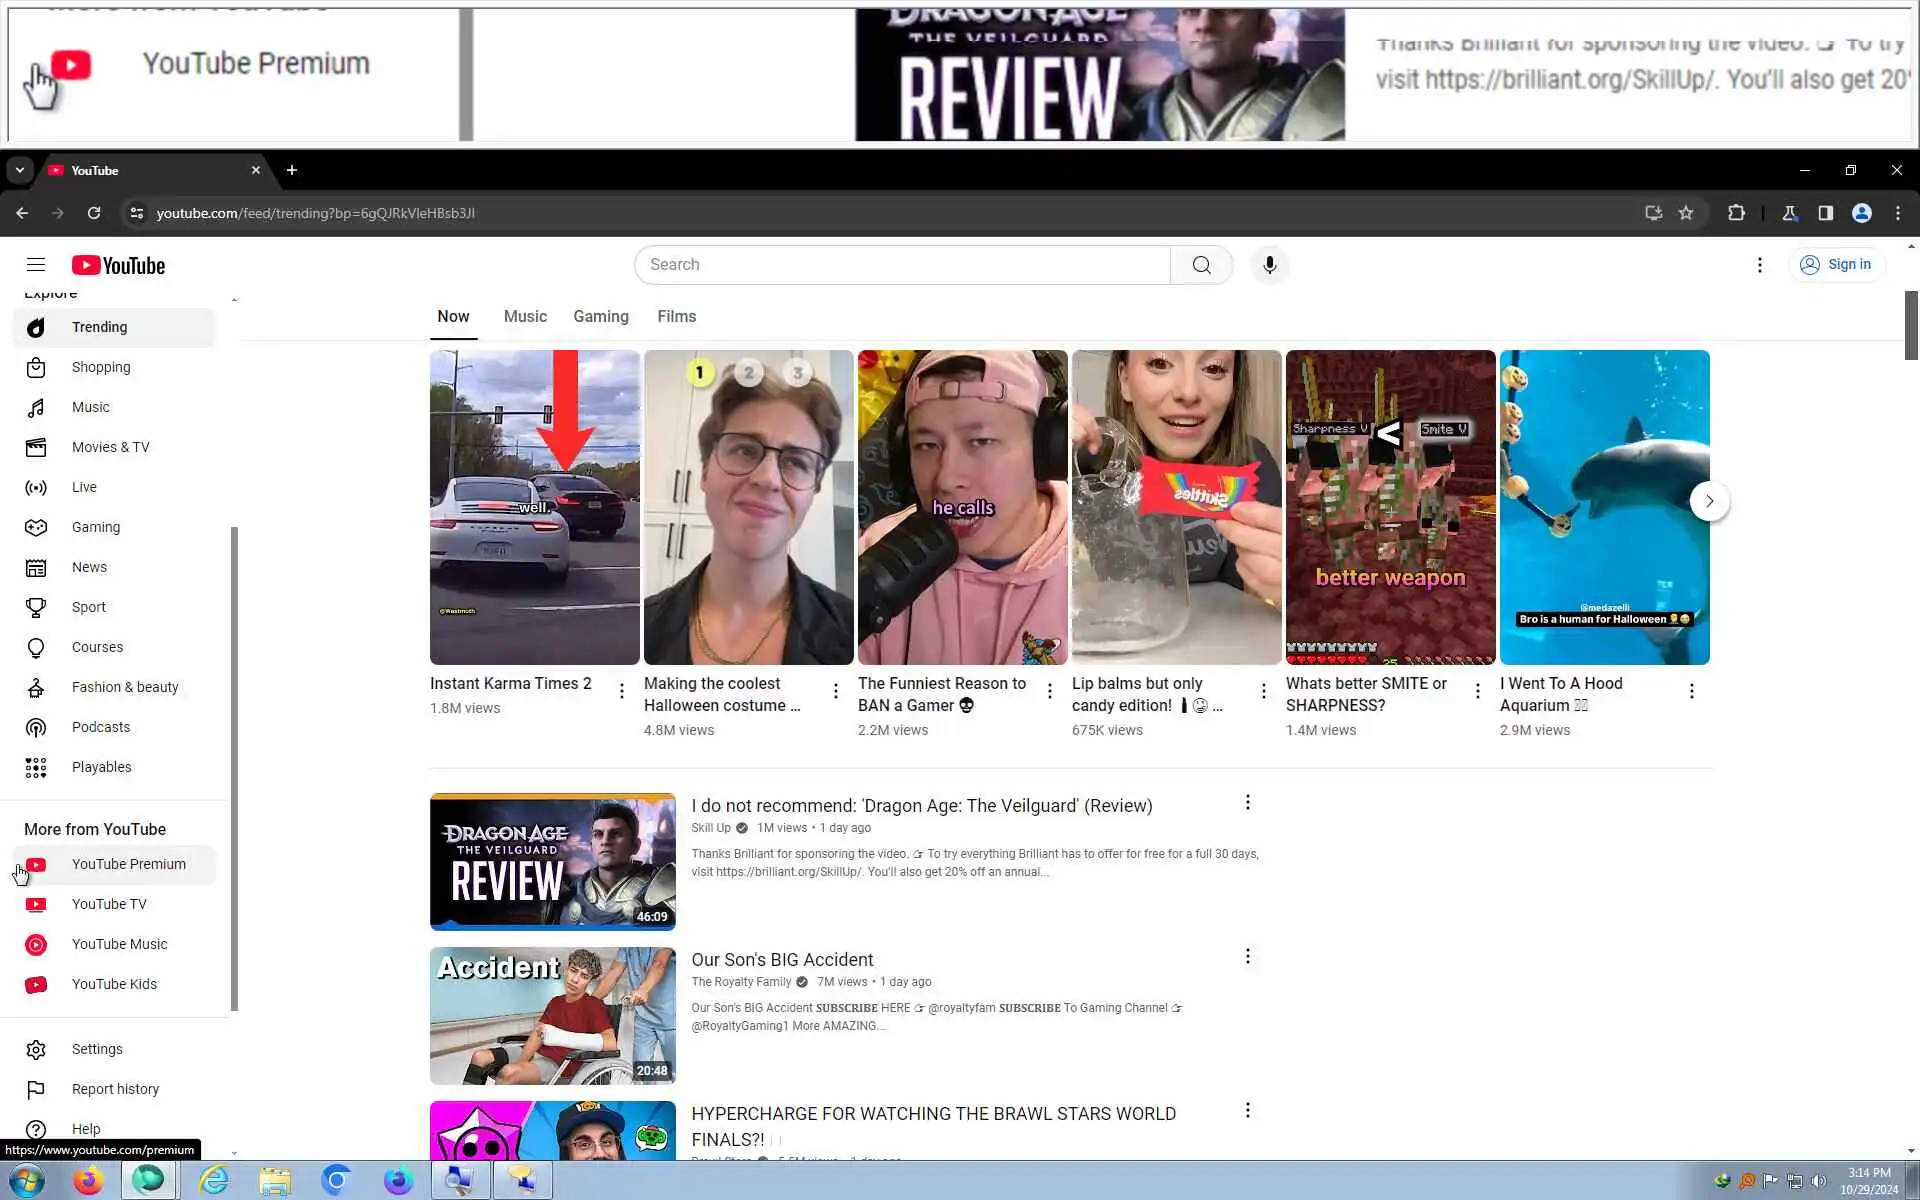1920x1200 pixels.
Task: Toggle the Chrome side panel
Action: 1825,213
